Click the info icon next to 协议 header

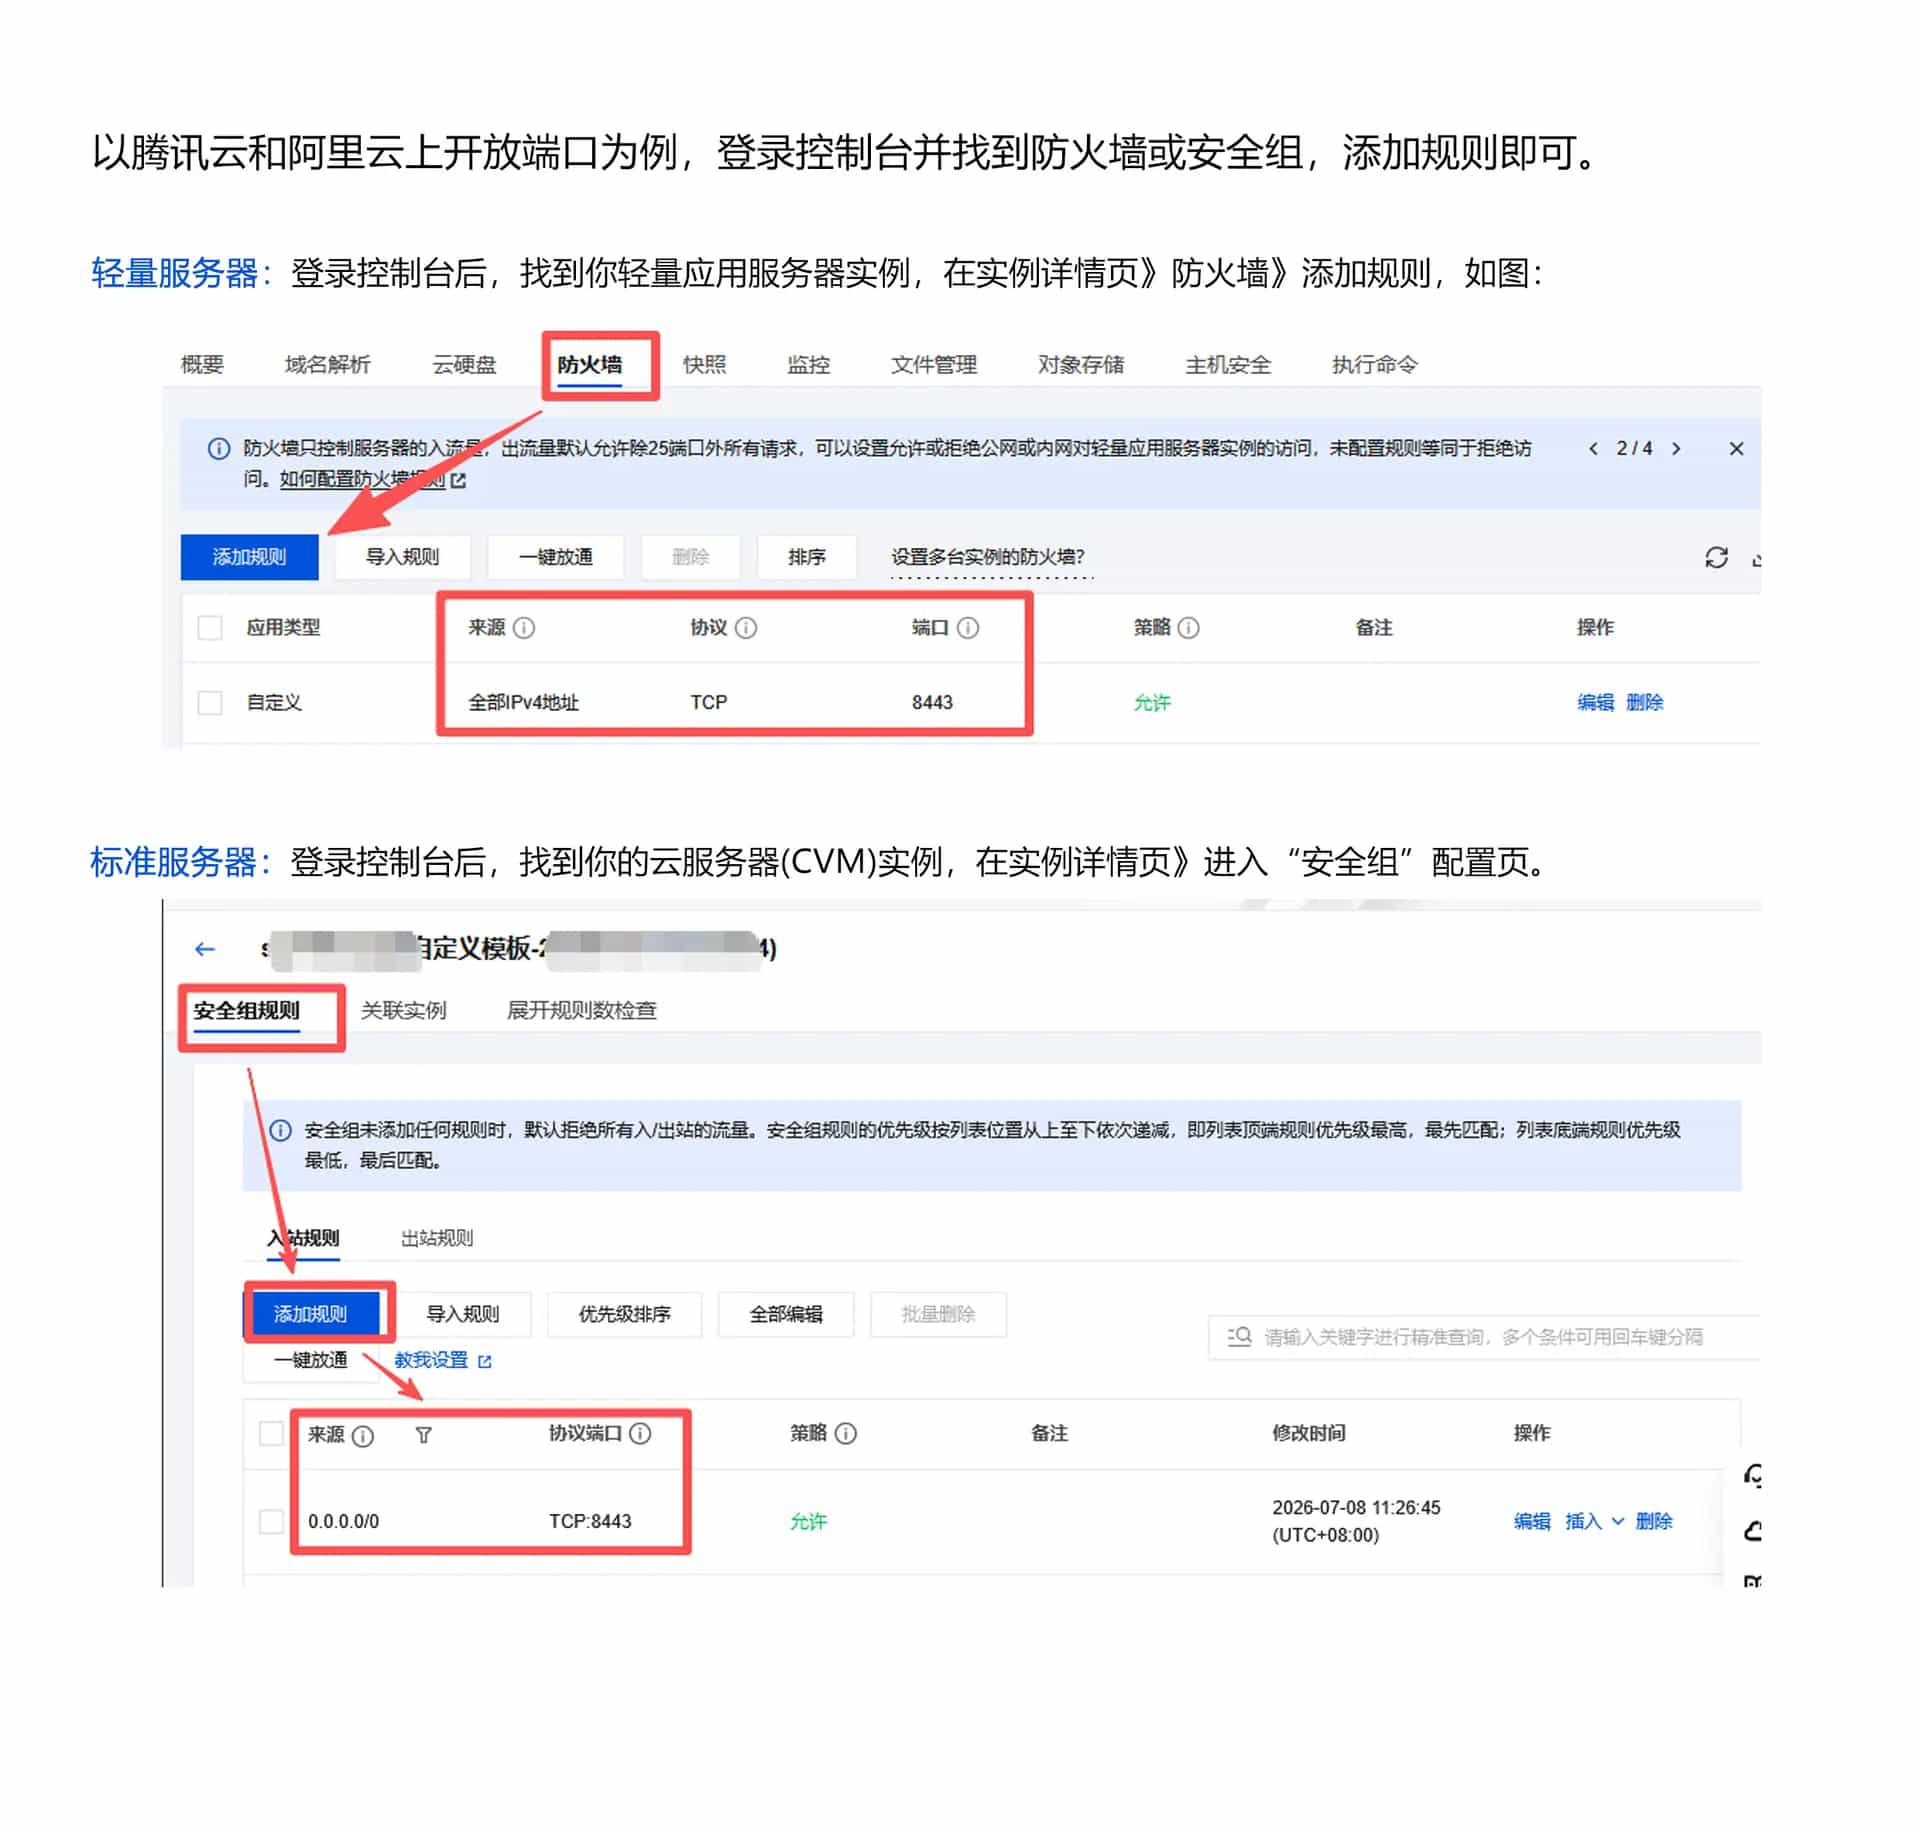coord(746,627)
